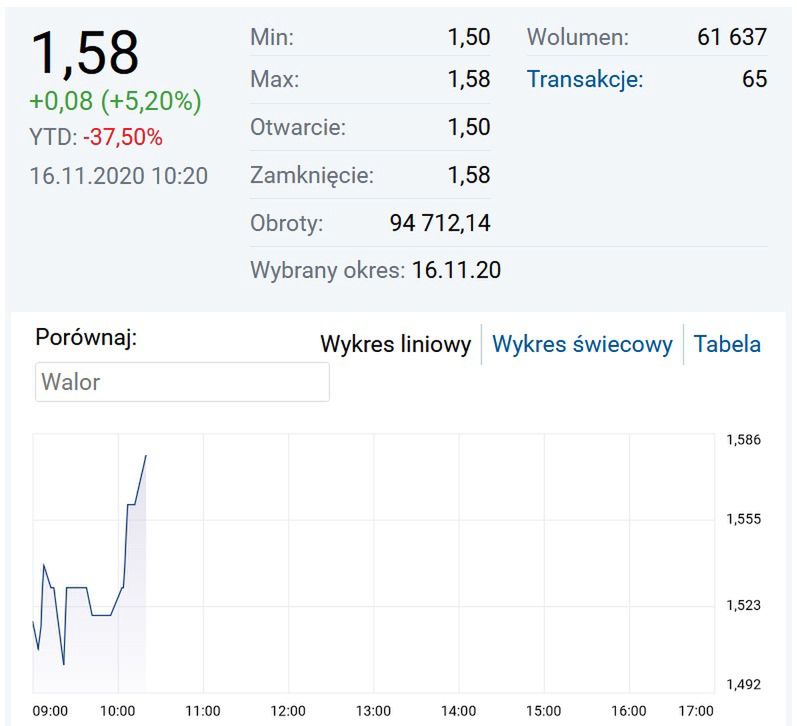Image resolution: width=797 pixels, height=726 pixels.
Task: Open the Tabela view
Action: (727, 345)
